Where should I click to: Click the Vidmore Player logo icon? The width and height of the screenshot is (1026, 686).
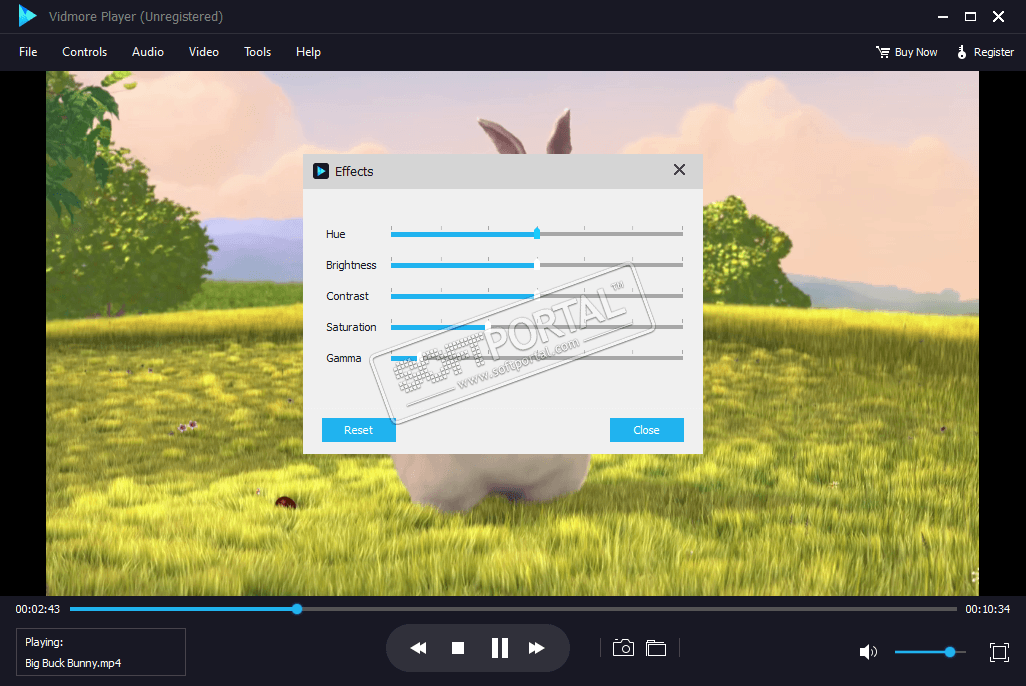[27, 16]
